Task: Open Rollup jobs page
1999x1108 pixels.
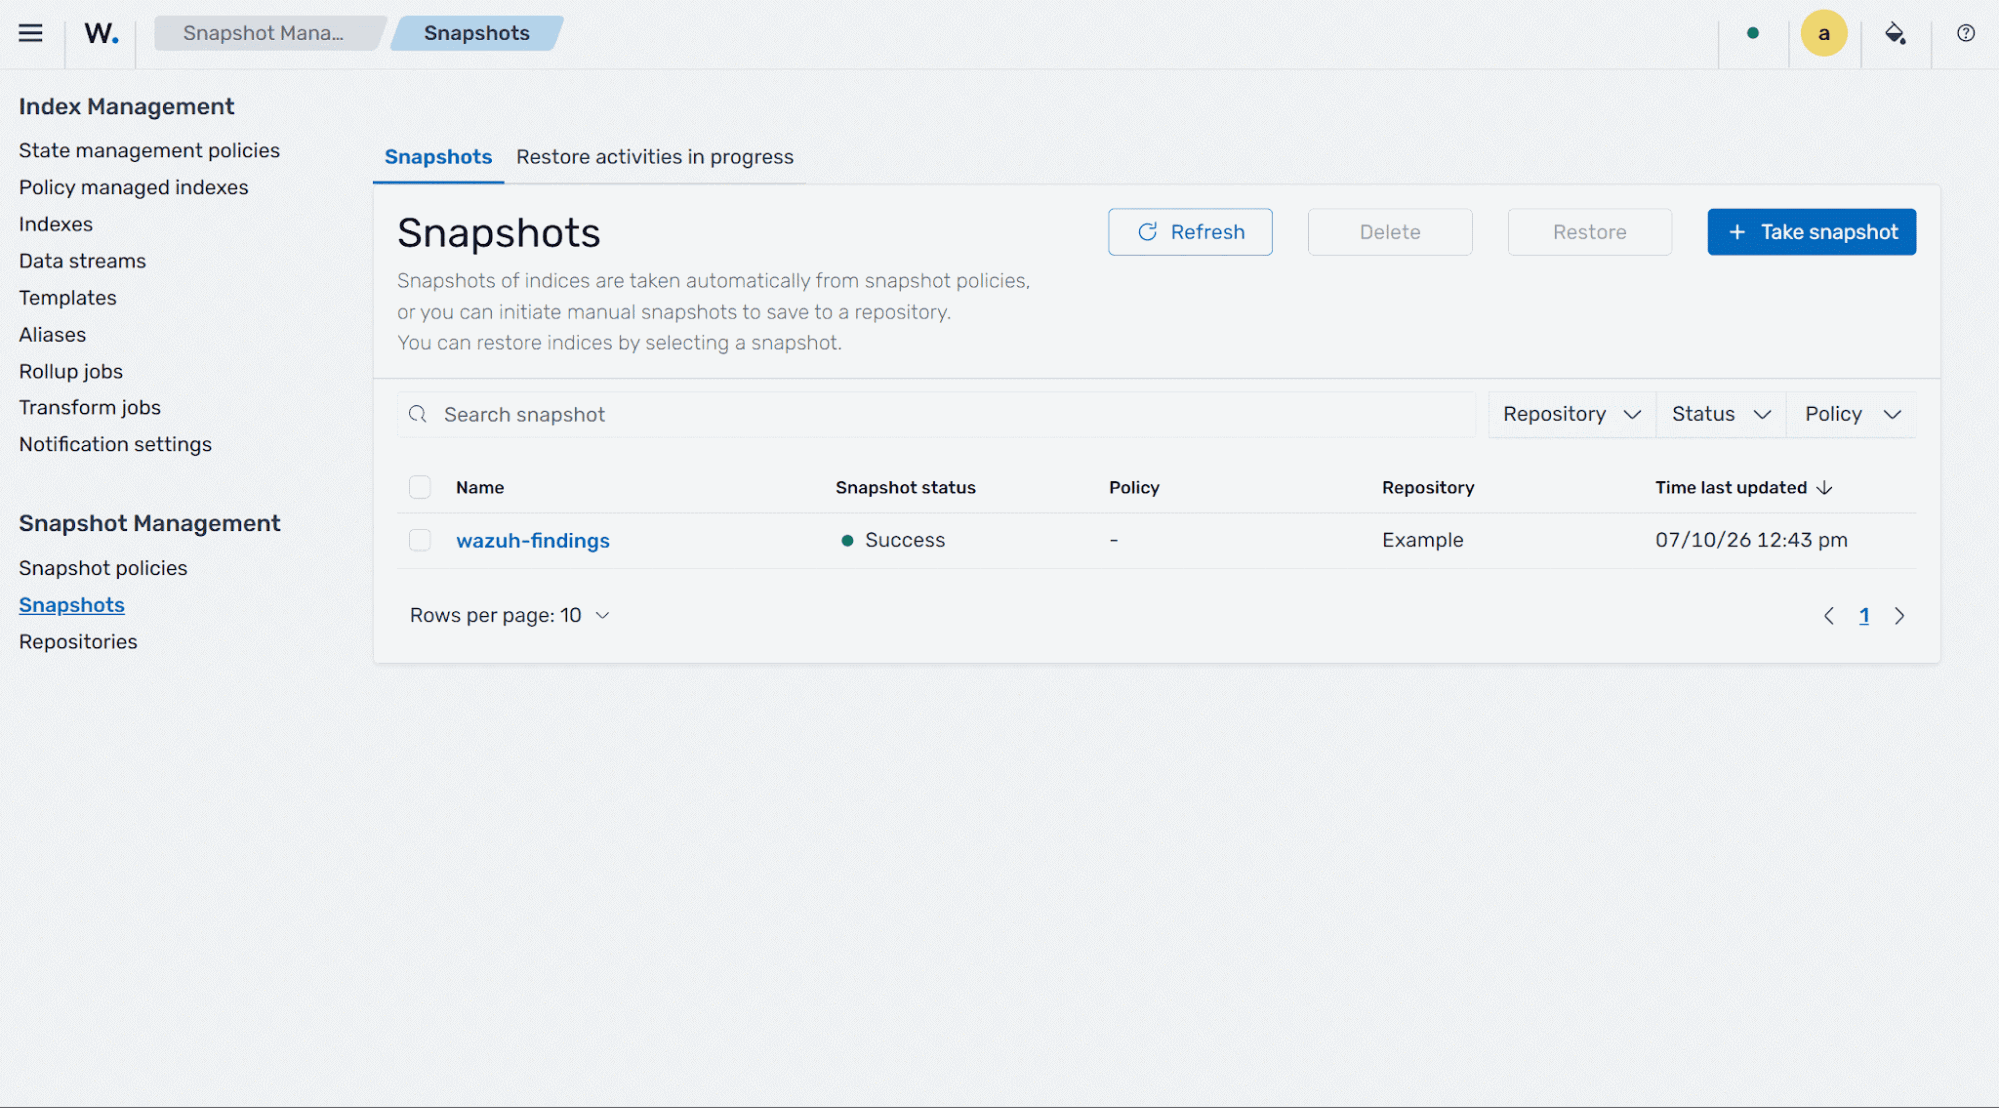Action: coord(70,371)
